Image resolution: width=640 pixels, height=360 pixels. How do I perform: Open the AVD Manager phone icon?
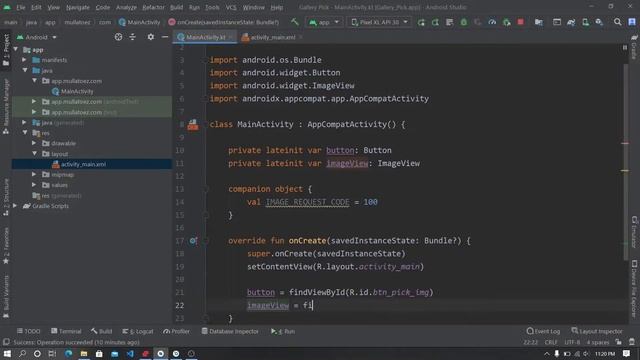coord(585,22)
